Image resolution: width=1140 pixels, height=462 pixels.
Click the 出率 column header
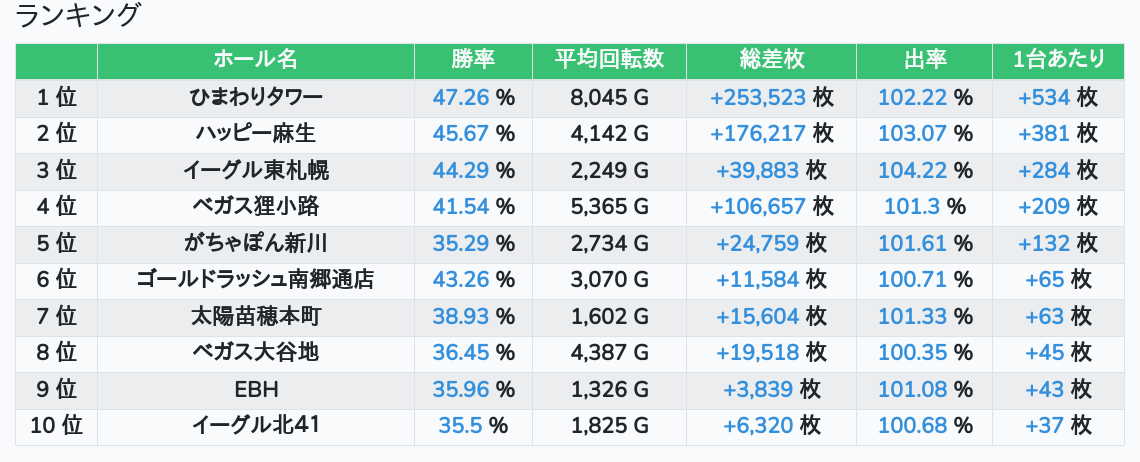[x=924, y=60]
